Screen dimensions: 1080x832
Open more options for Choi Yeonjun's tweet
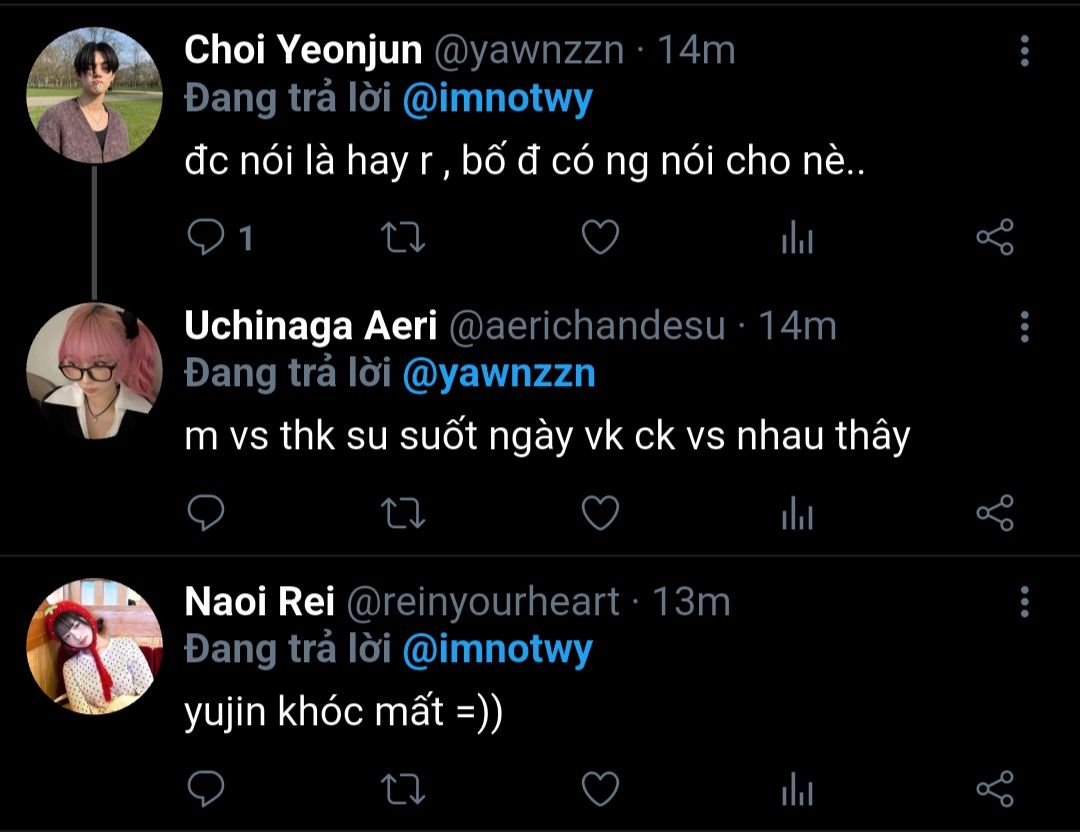pyautogui.click(x=1024, y=51)
